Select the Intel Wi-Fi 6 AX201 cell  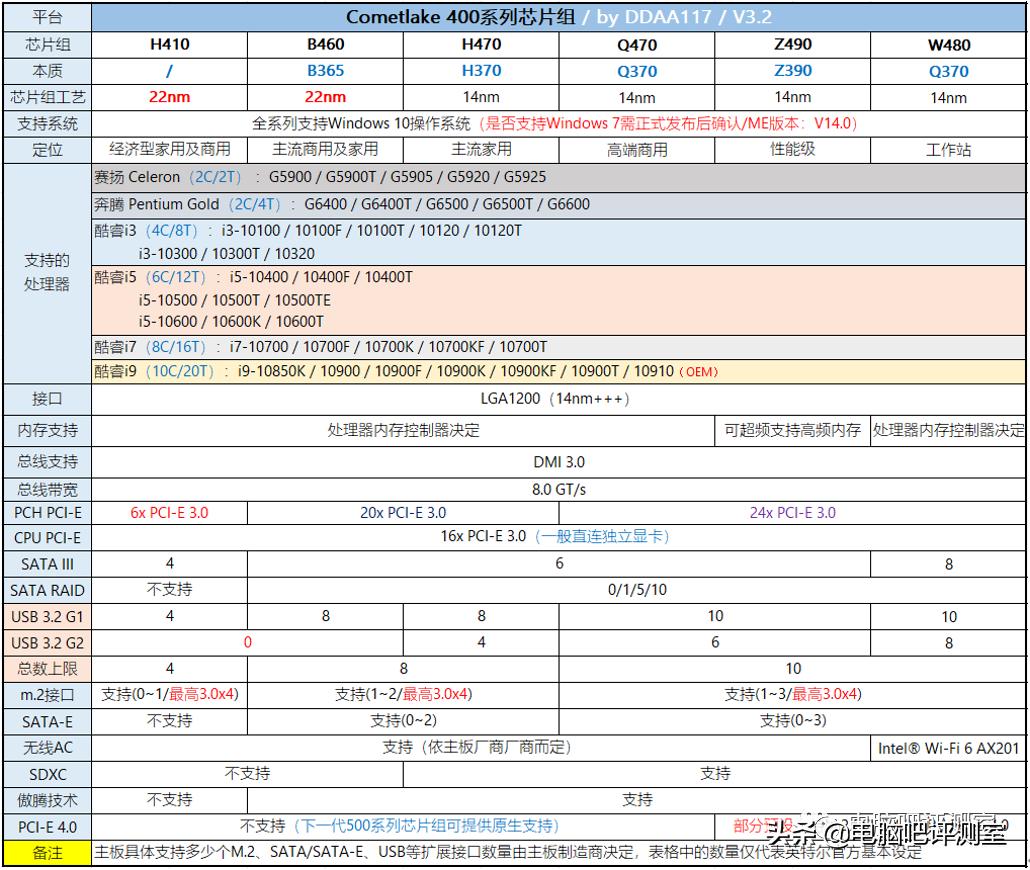(948, 747)
